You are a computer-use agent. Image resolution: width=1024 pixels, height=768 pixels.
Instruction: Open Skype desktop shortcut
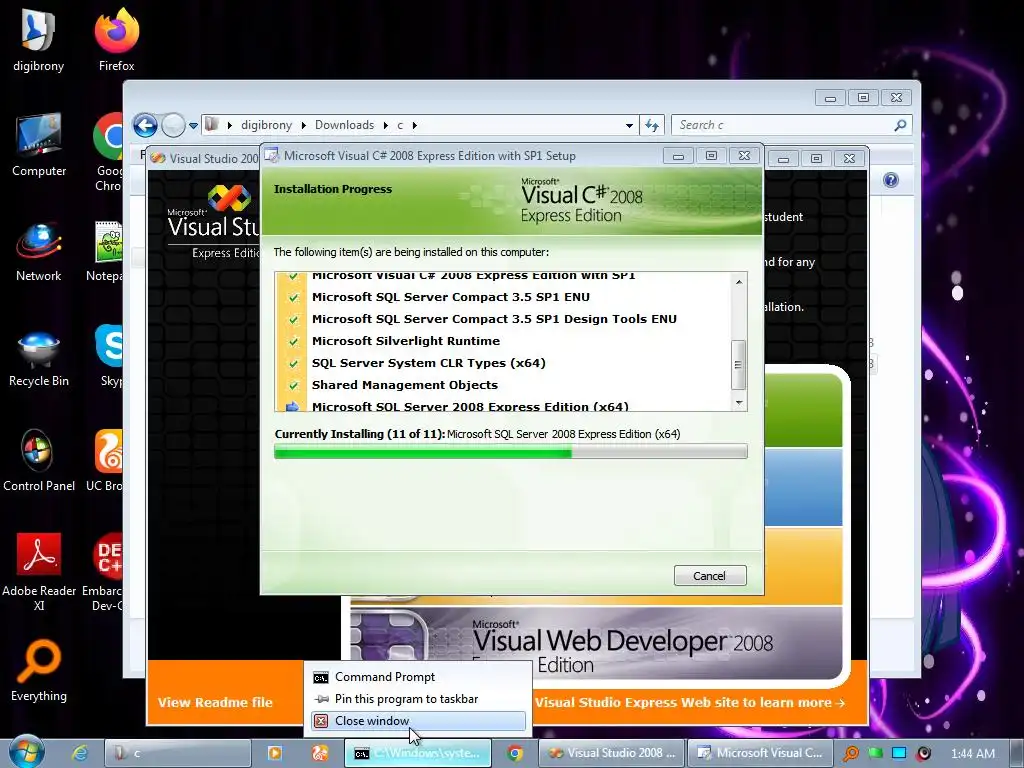coord(109,356)
